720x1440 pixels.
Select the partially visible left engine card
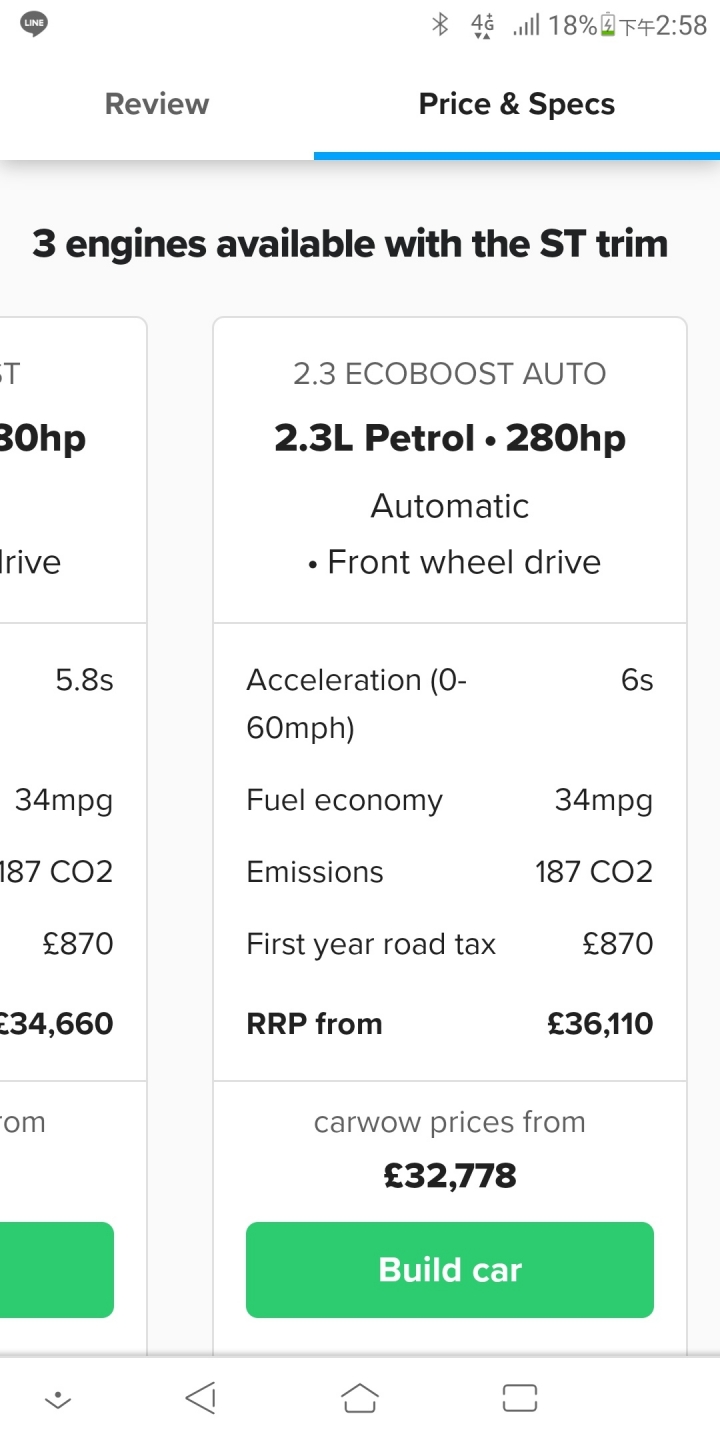(73, 835)
